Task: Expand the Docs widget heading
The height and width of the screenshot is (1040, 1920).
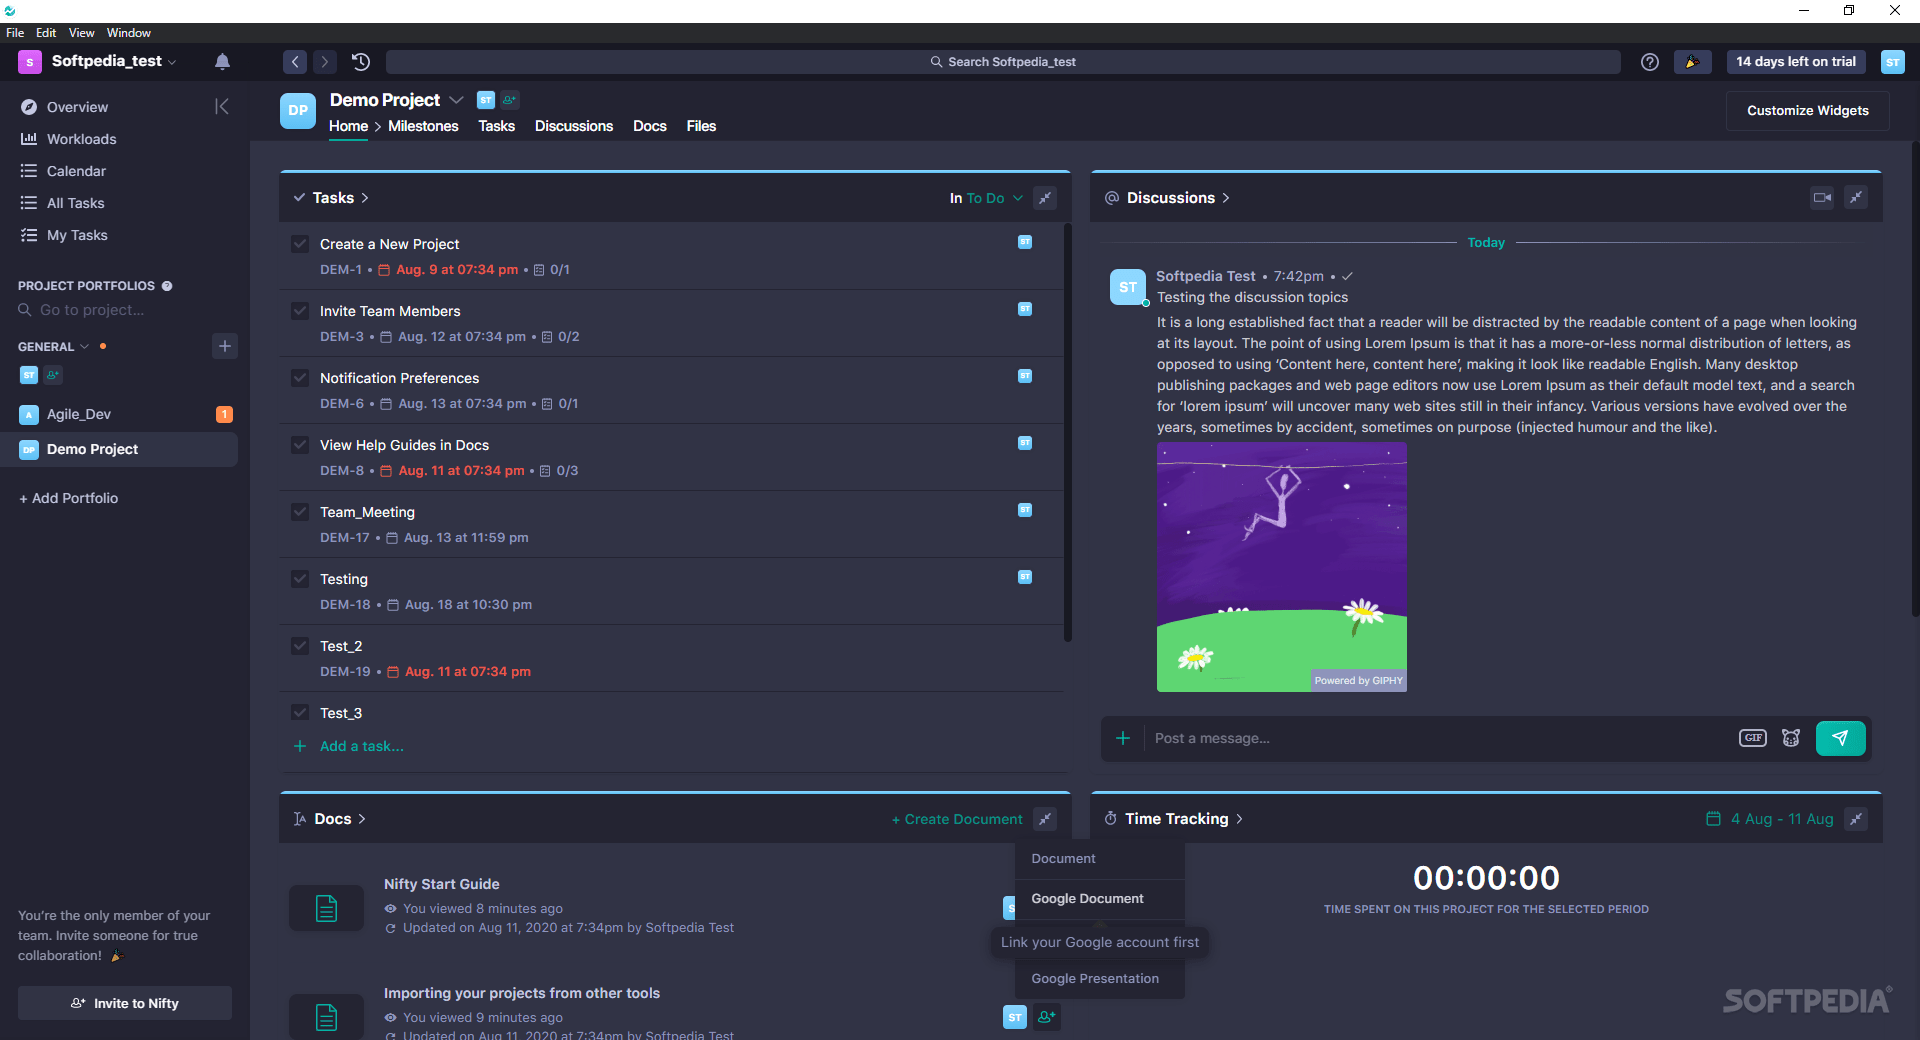Action: [x=340, y=819]
